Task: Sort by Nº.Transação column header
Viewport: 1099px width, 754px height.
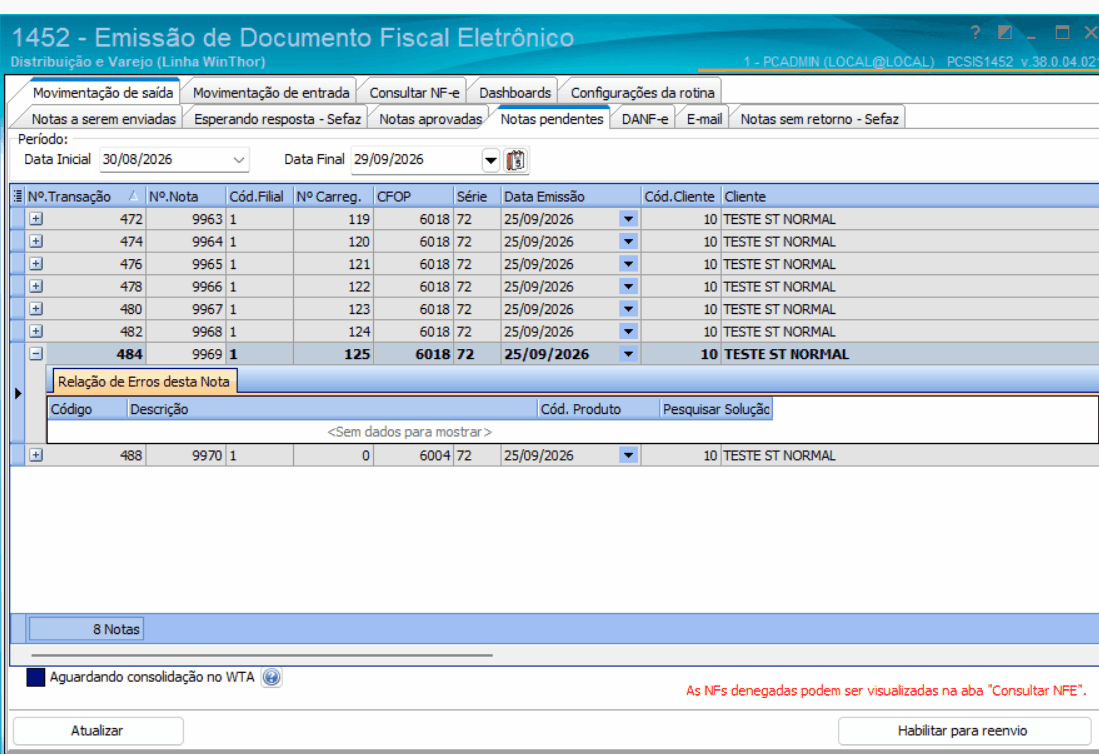Action: click(85, 196)
